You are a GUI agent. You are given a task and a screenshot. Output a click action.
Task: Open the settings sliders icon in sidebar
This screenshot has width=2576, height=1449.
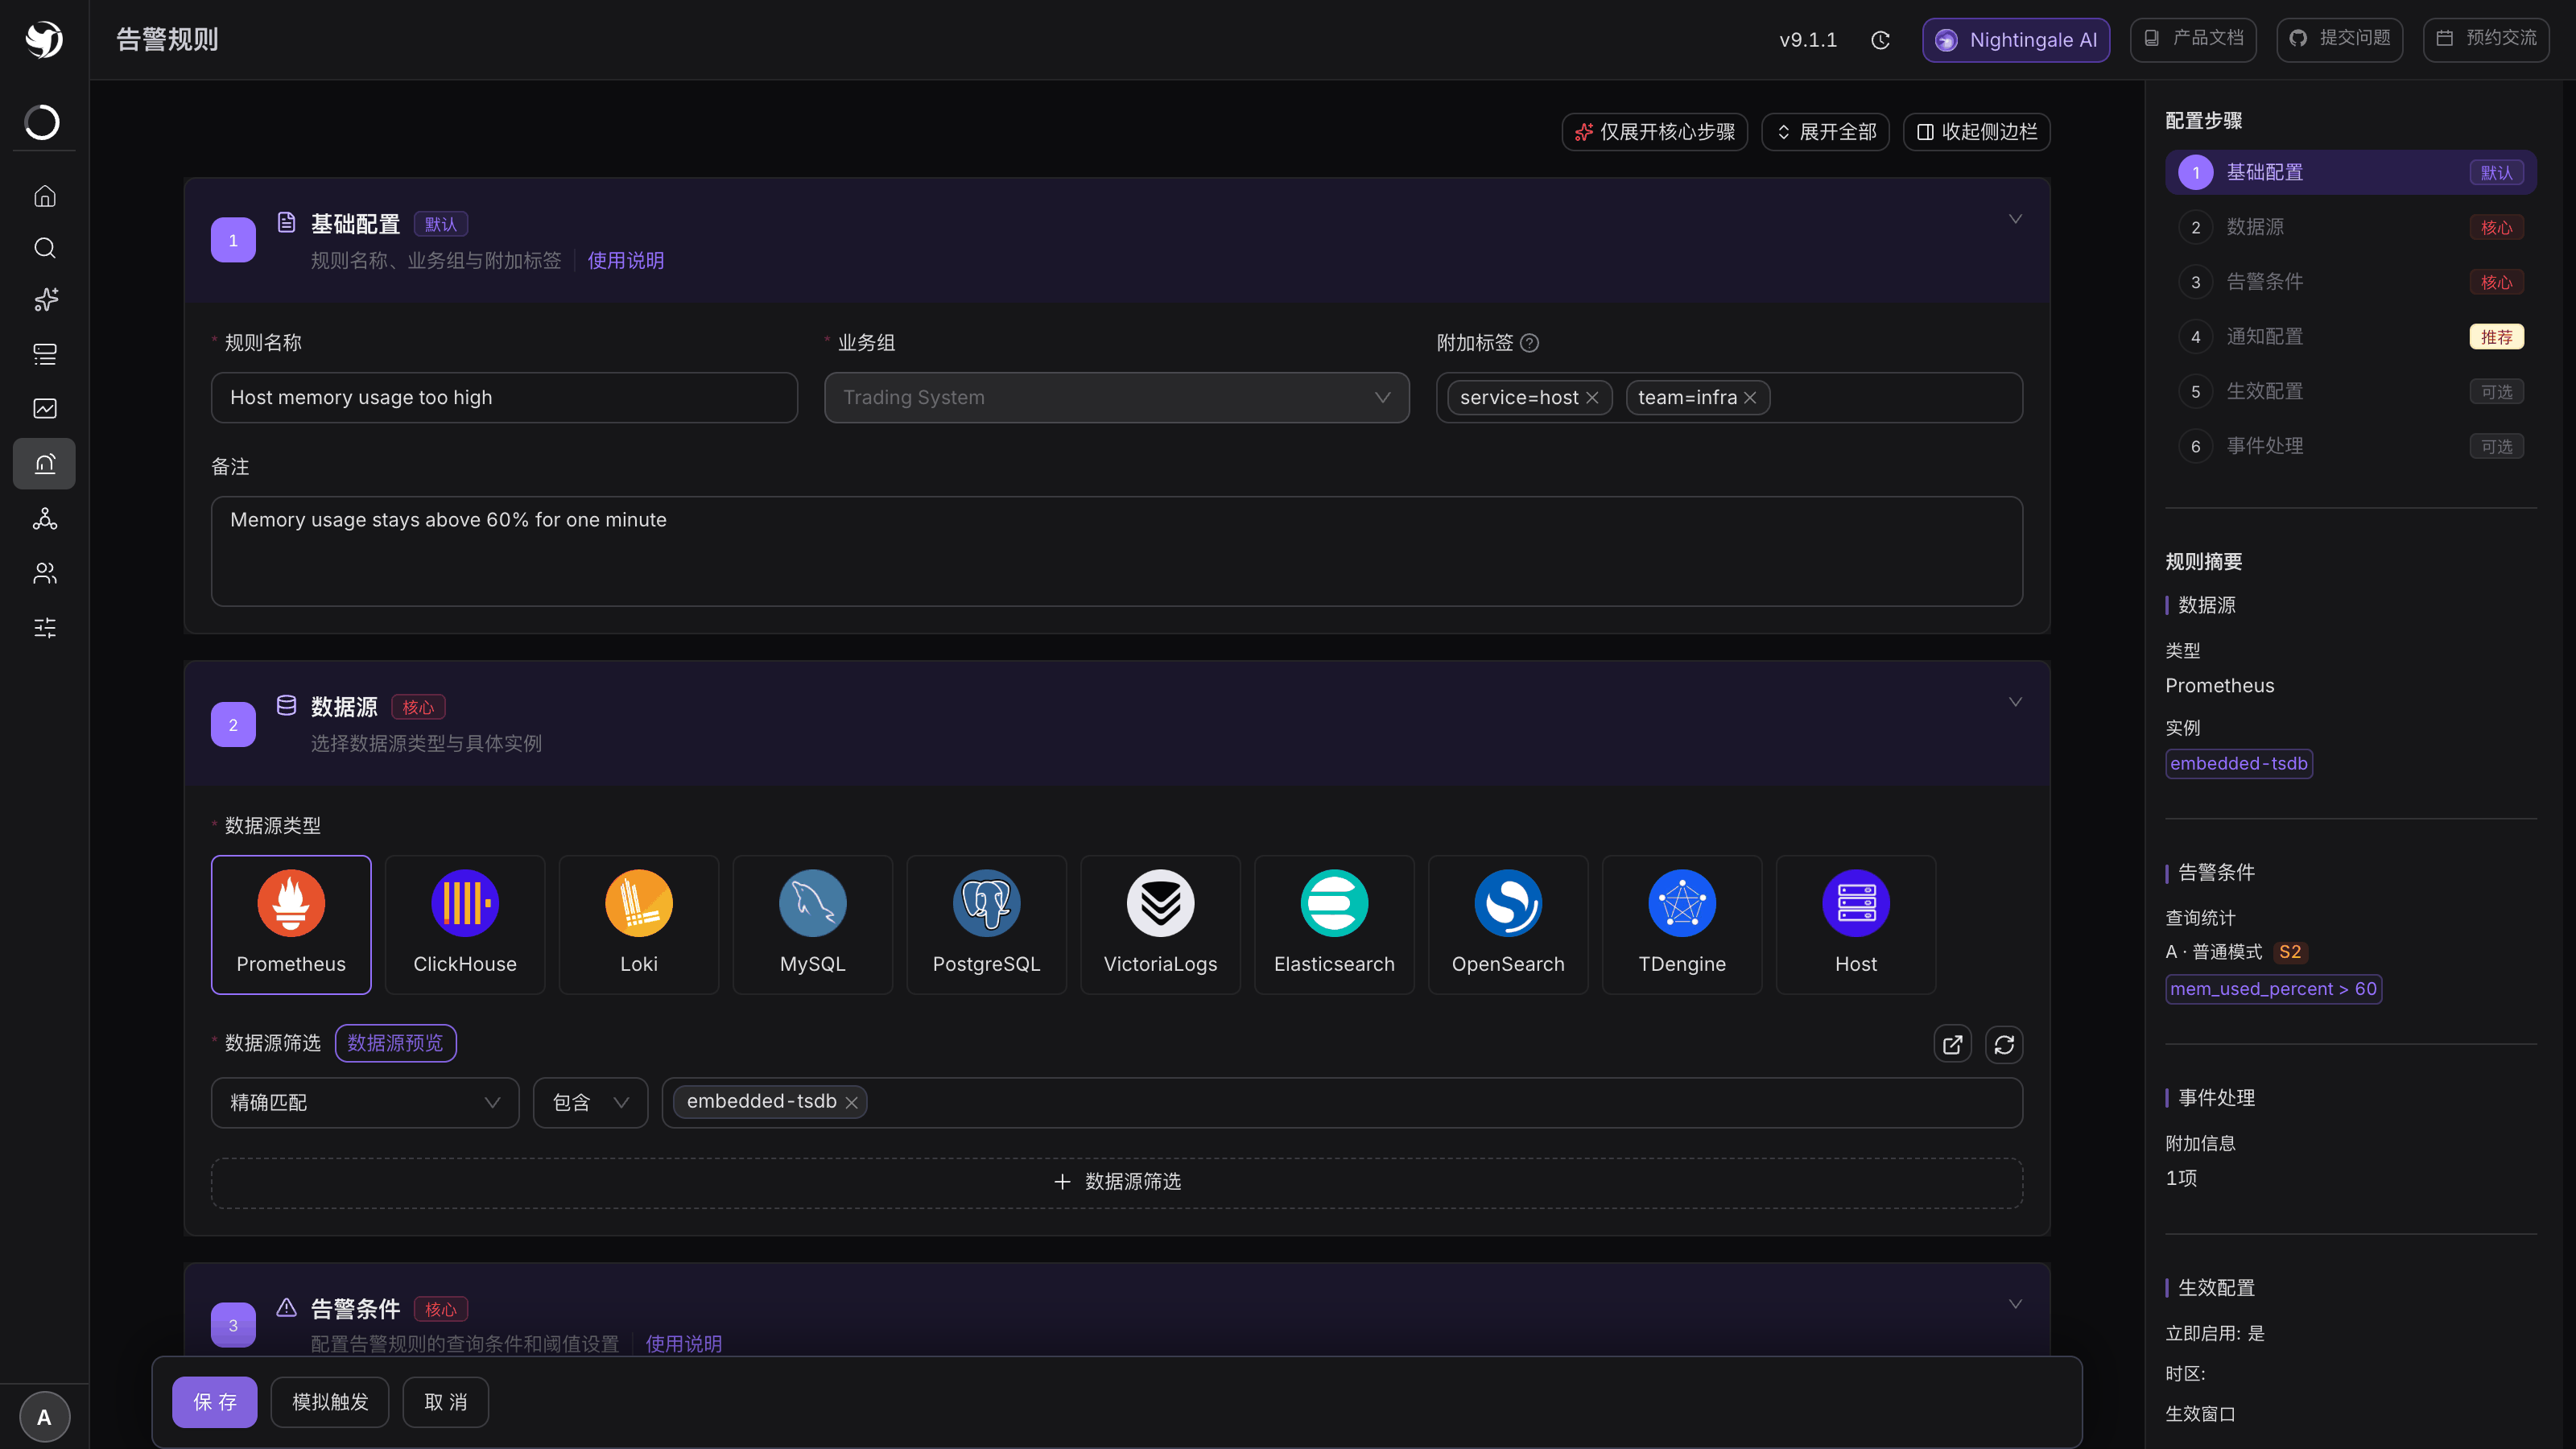44,627
